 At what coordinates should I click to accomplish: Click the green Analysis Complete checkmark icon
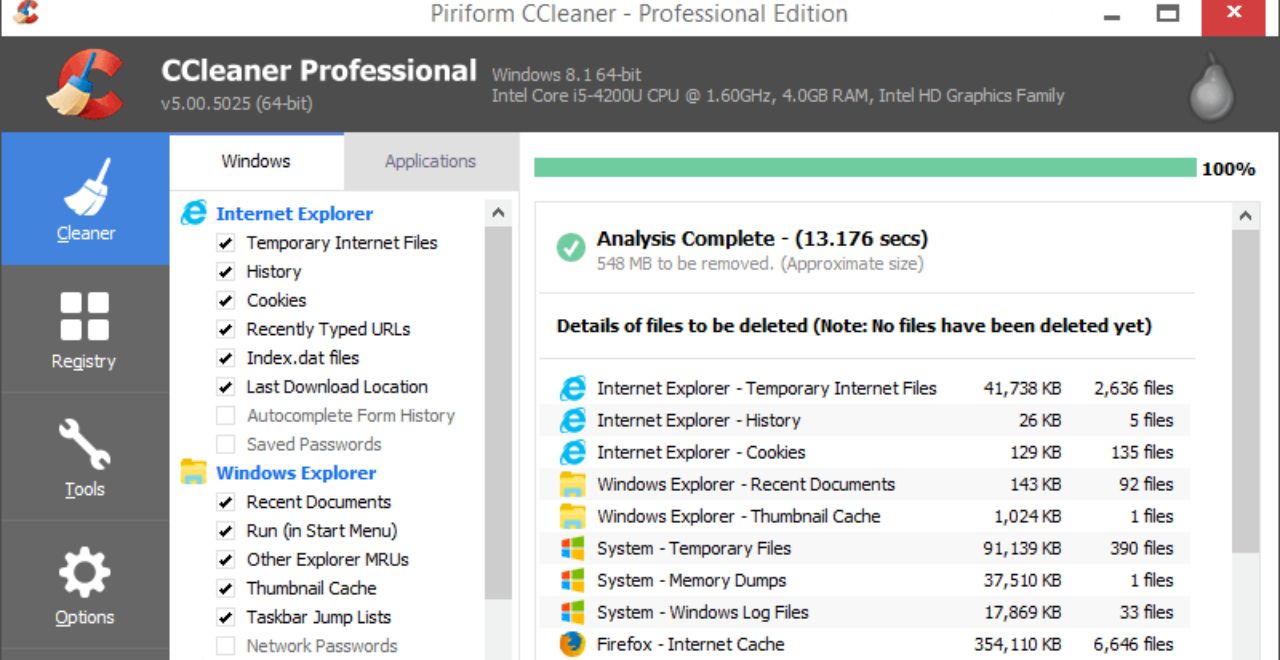point(571,247)
